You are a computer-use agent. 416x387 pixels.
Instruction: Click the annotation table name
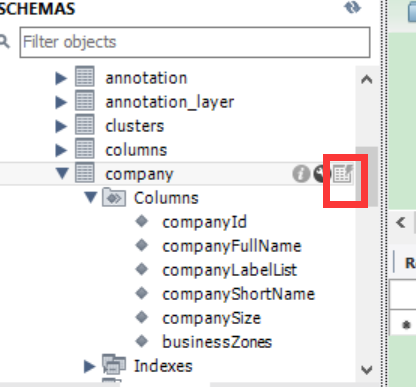tap(146, 78)
